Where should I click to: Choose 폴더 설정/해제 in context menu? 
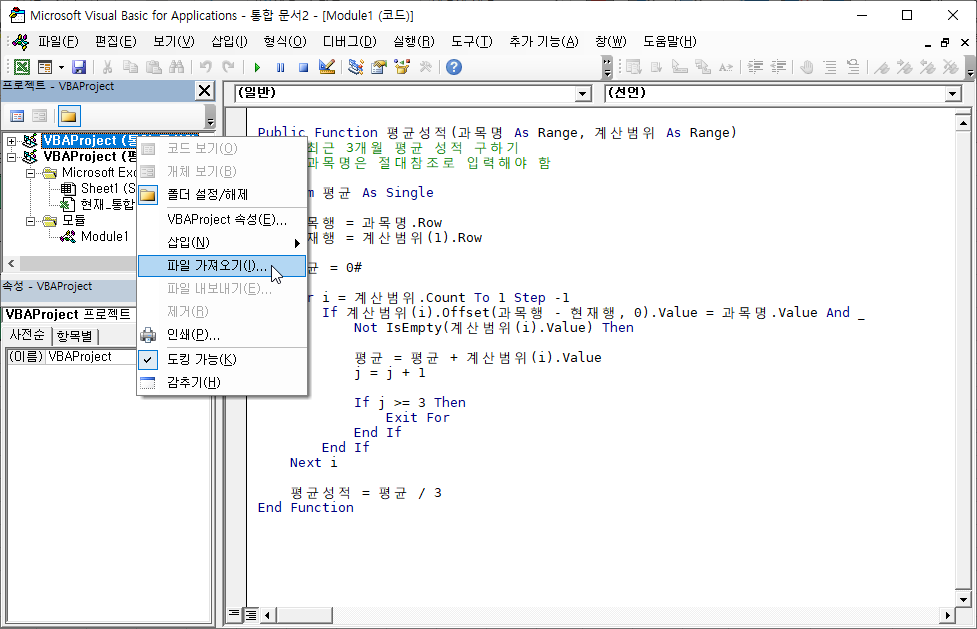(222, 194)
